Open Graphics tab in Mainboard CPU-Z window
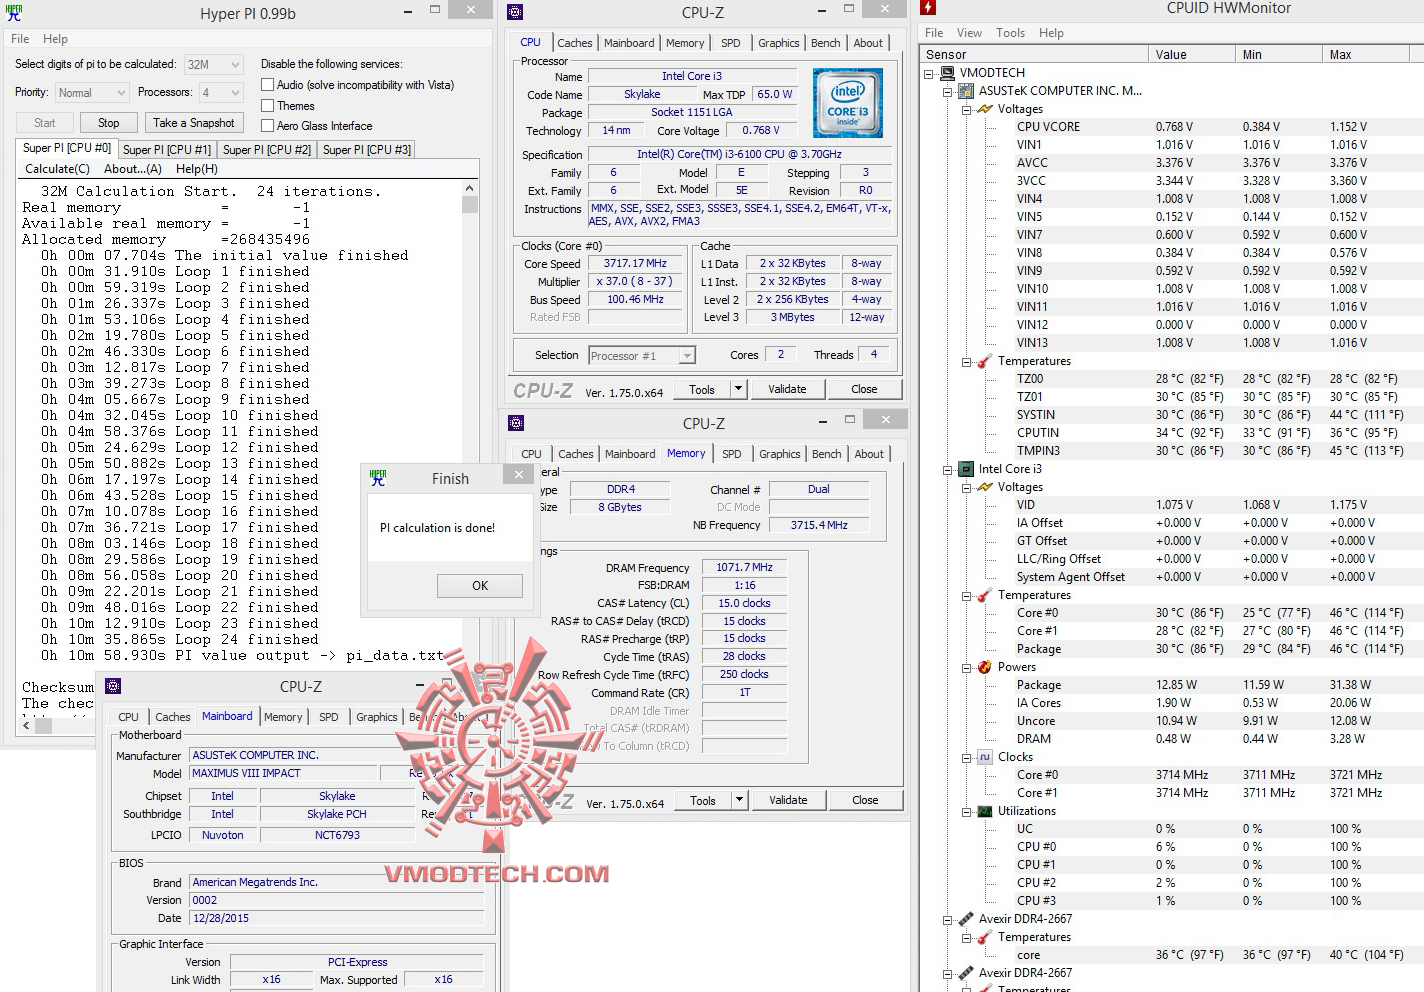This screenshot has height=992, width=1424. [x=376, y=717]
